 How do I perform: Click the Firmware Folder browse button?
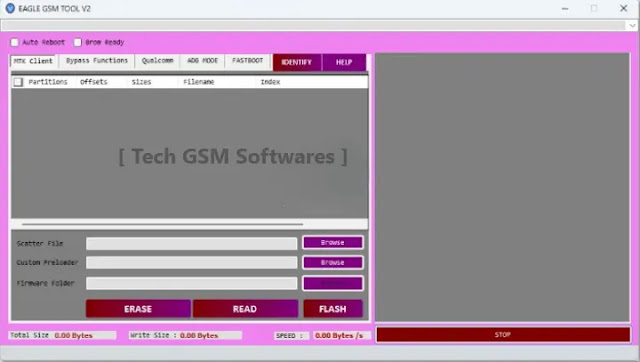pyautogui.click(x=333, y=283)
